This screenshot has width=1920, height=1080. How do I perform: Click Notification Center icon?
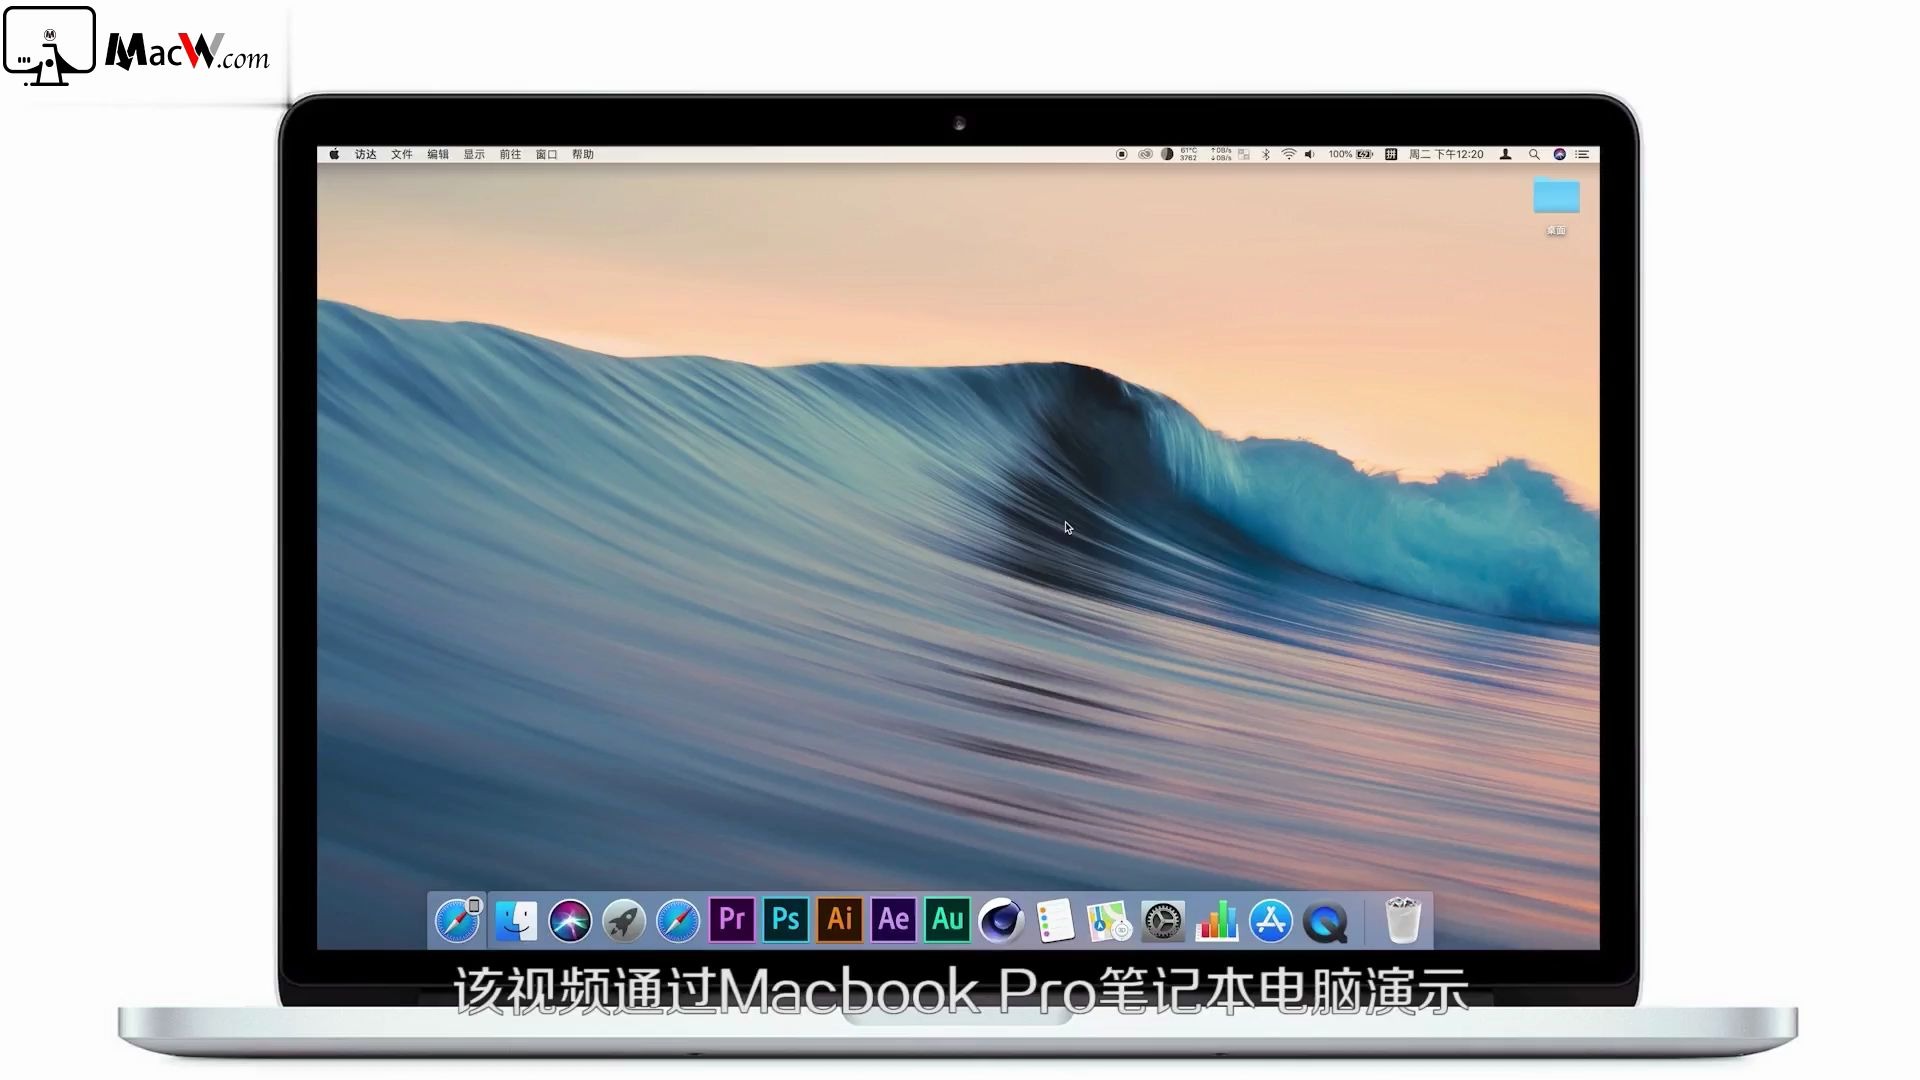pyautogui.click(x=1584, y=154)
